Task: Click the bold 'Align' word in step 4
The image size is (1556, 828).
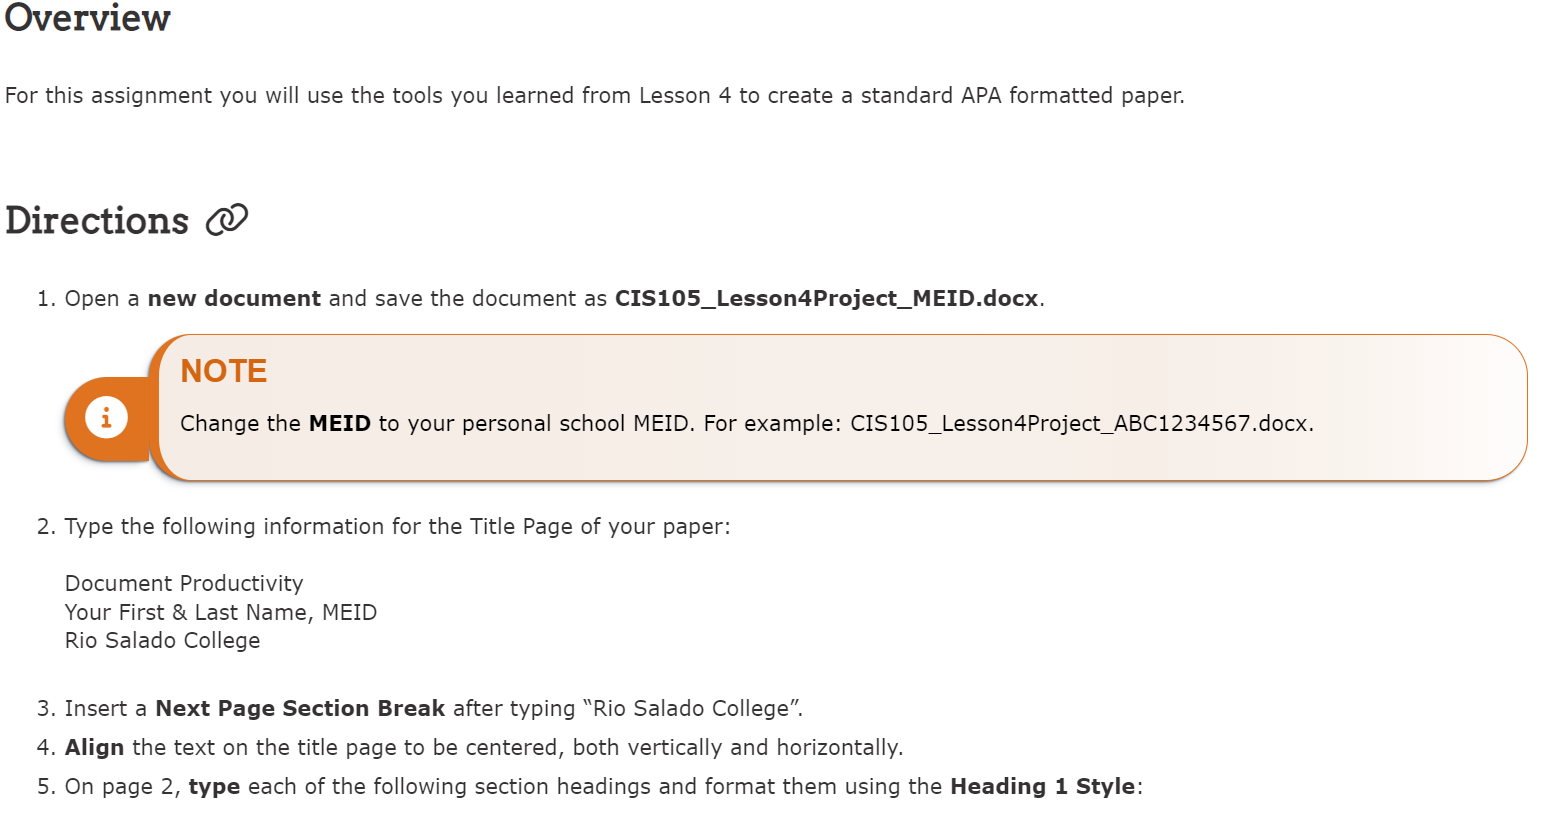Action: point(95,748)
